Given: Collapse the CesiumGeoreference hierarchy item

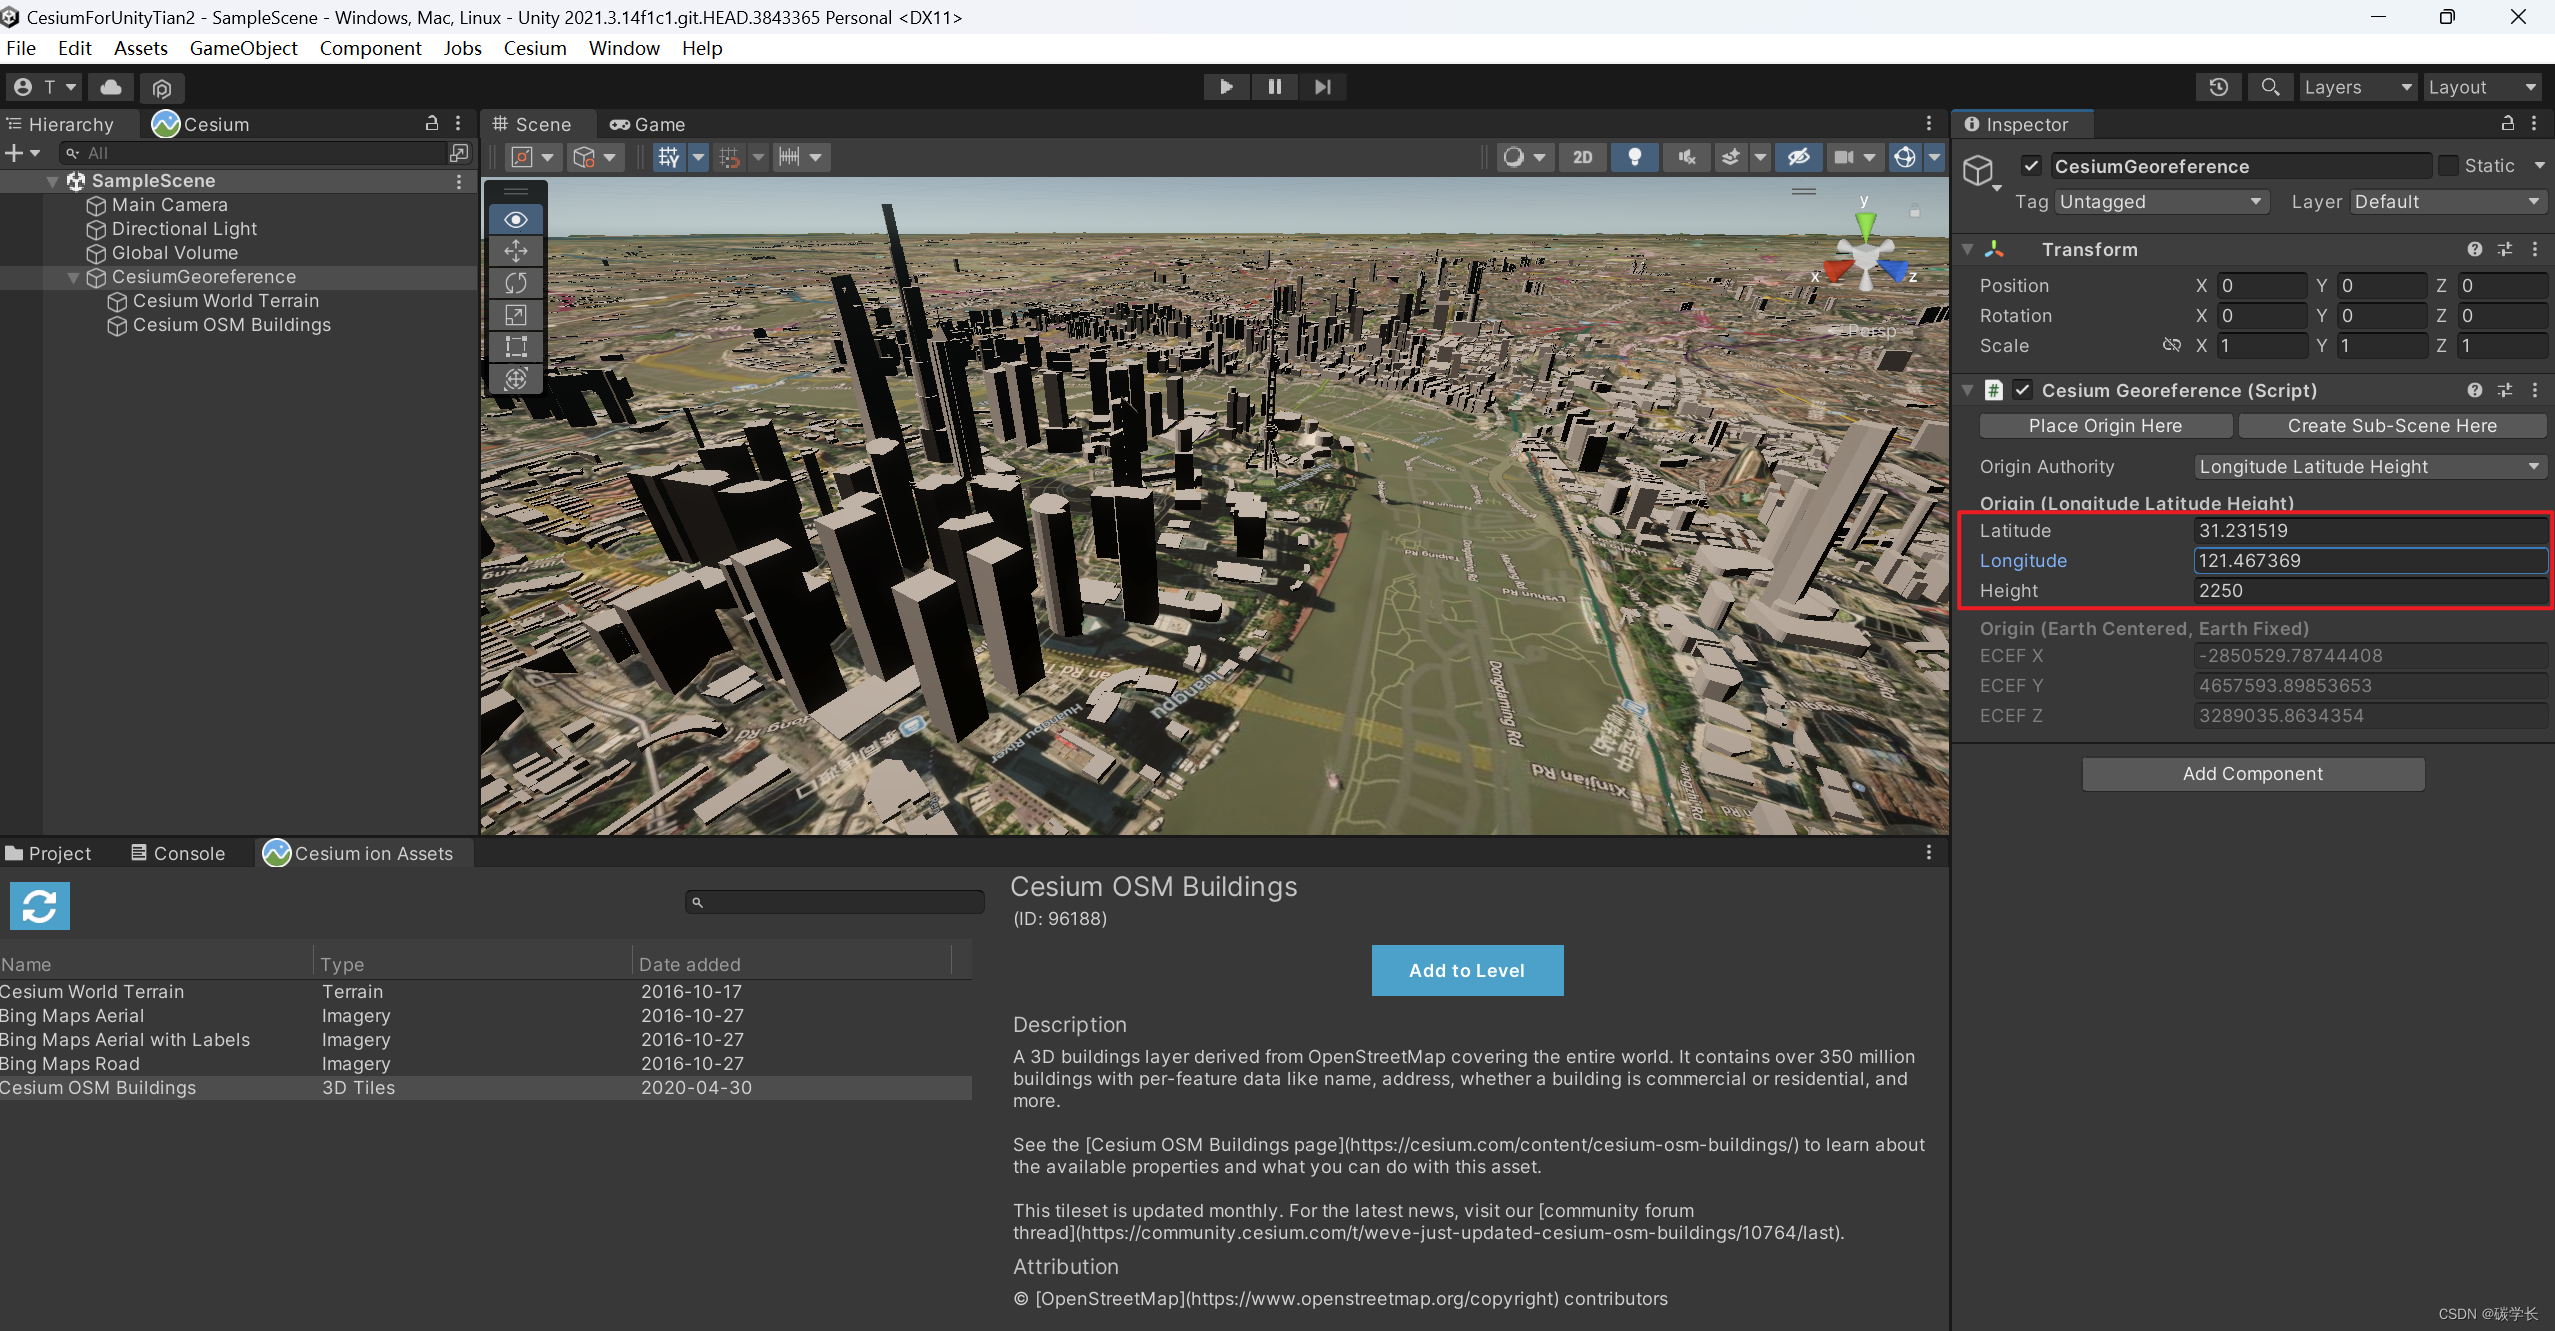Looking at the screenshot, I should tap(73, 277).
